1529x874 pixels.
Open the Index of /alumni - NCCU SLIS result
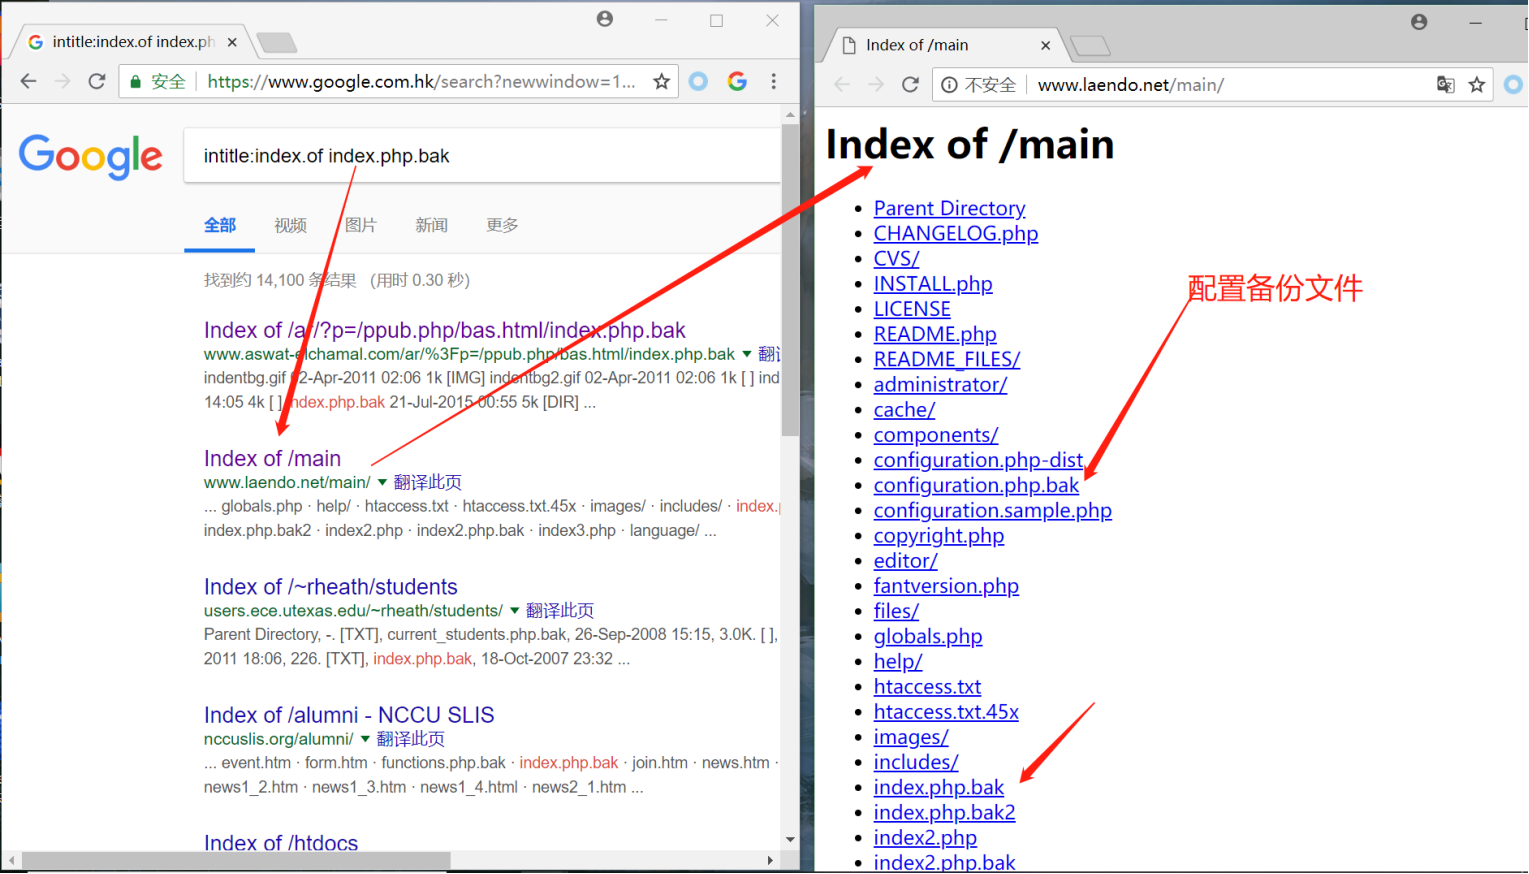coord(349,715)
